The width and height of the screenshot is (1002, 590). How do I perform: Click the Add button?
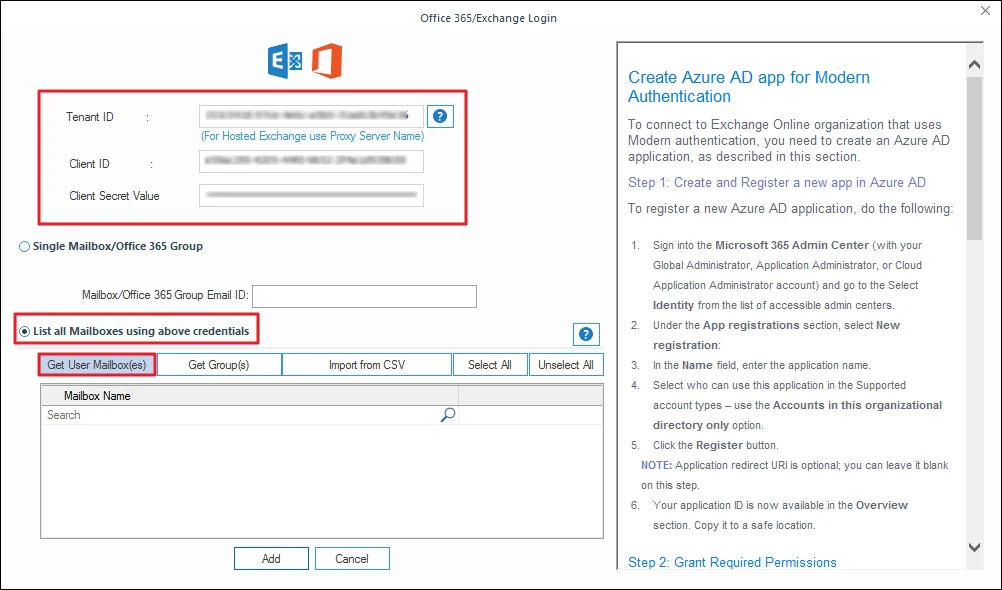[271, 559]
